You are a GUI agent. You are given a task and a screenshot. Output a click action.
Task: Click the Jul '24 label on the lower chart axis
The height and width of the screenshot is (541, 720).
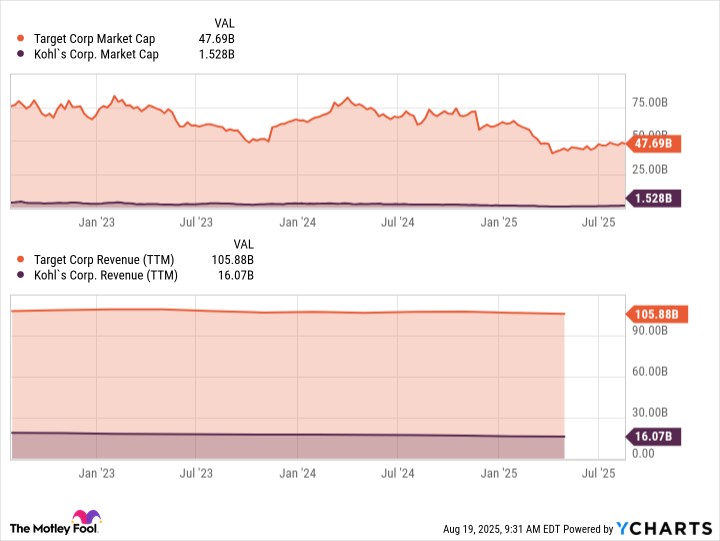coord(399,473)
